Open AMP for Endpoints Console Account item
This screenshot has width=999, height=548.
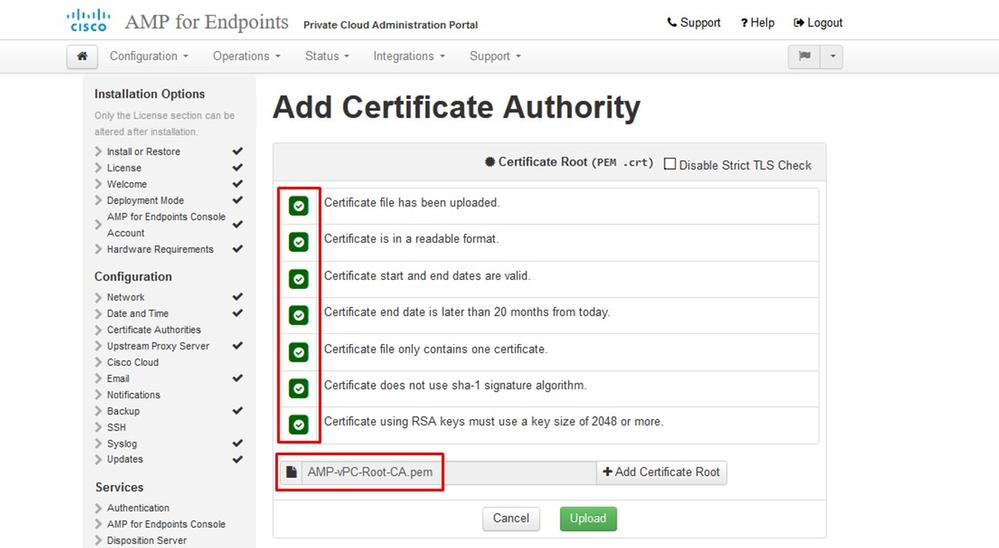pyautogui.click(x=166, y=225)
